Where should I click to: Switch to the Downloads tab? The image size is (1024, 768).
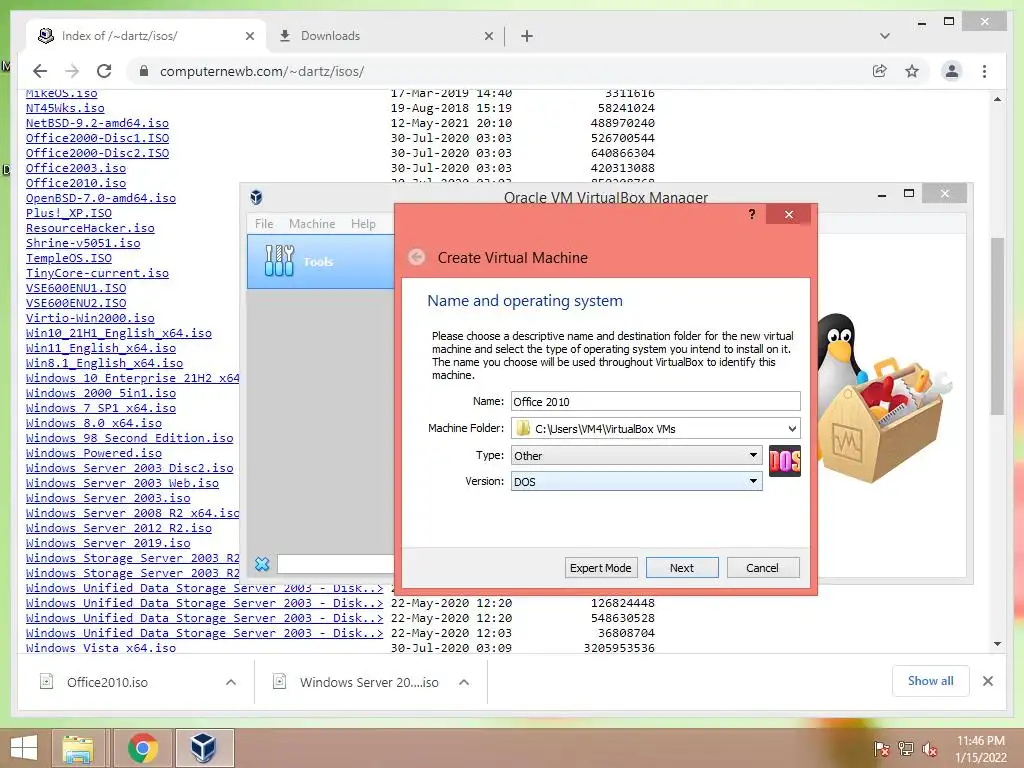click(385, 36)
